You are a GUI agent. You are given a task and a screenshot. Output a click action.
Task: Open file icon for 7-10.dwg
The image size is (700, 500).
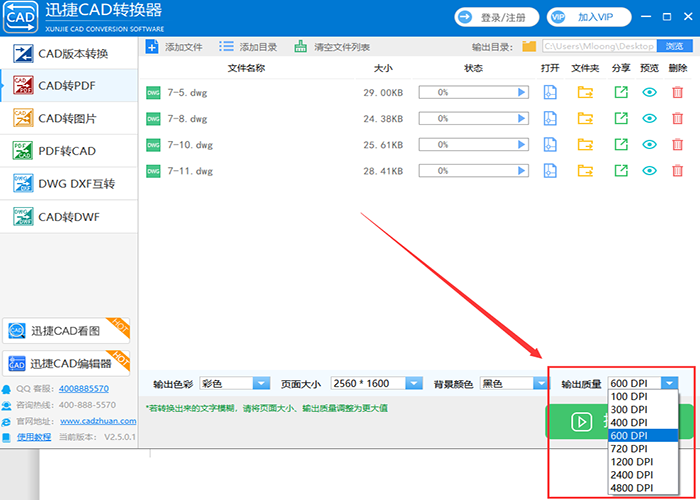pyautogui.click(x=550, y=145)
